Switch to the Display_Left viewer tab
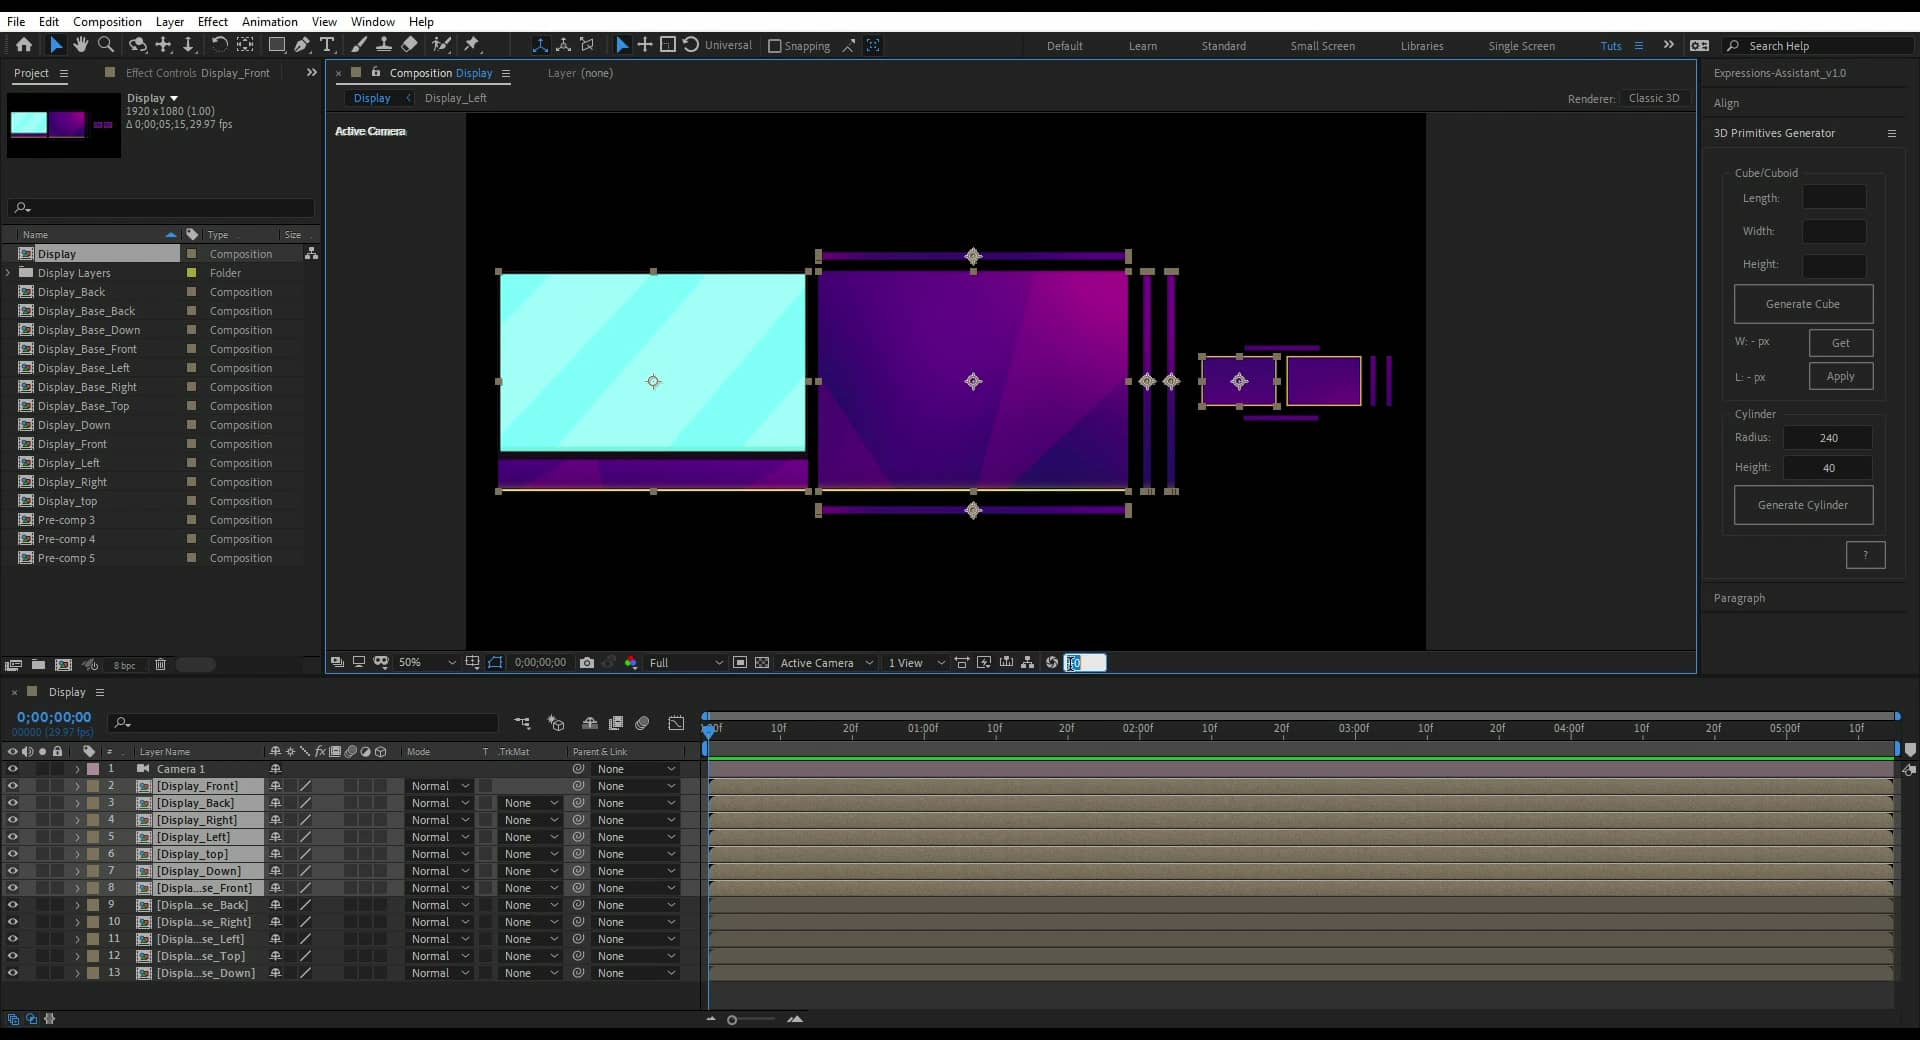Screen dimensions: 1920x1040 pos(456,97)
